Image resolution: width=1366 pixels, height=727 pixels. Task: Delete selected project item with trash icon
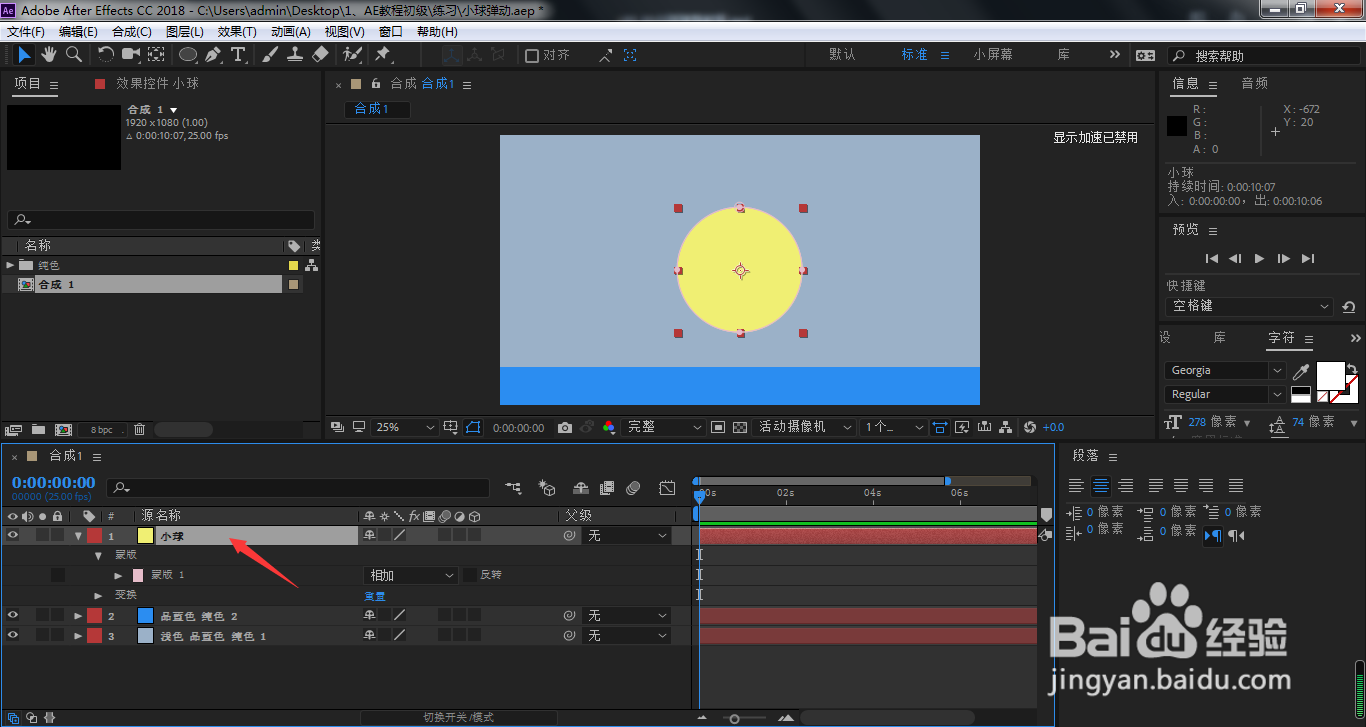[139, 429]
